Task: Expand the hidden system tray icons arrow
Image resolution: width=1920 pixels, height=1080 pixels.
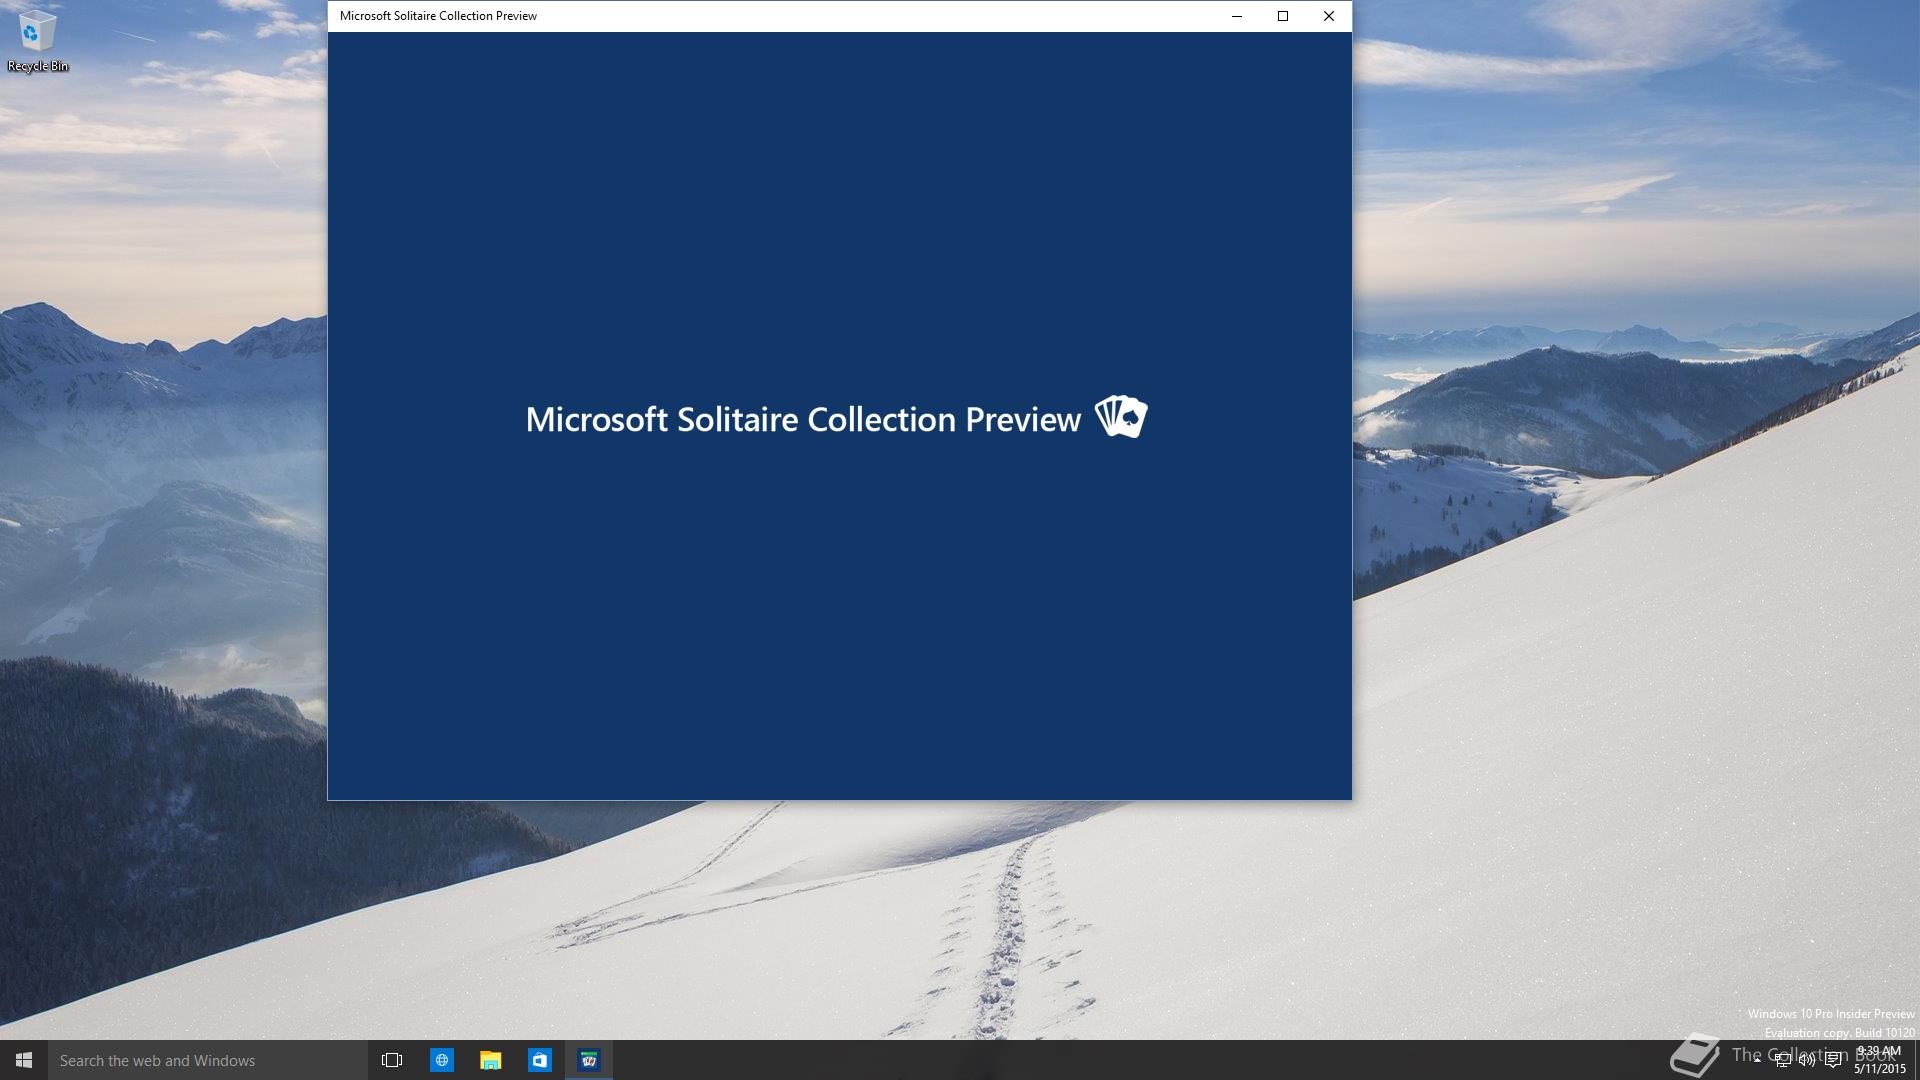Action: 1757,1060
